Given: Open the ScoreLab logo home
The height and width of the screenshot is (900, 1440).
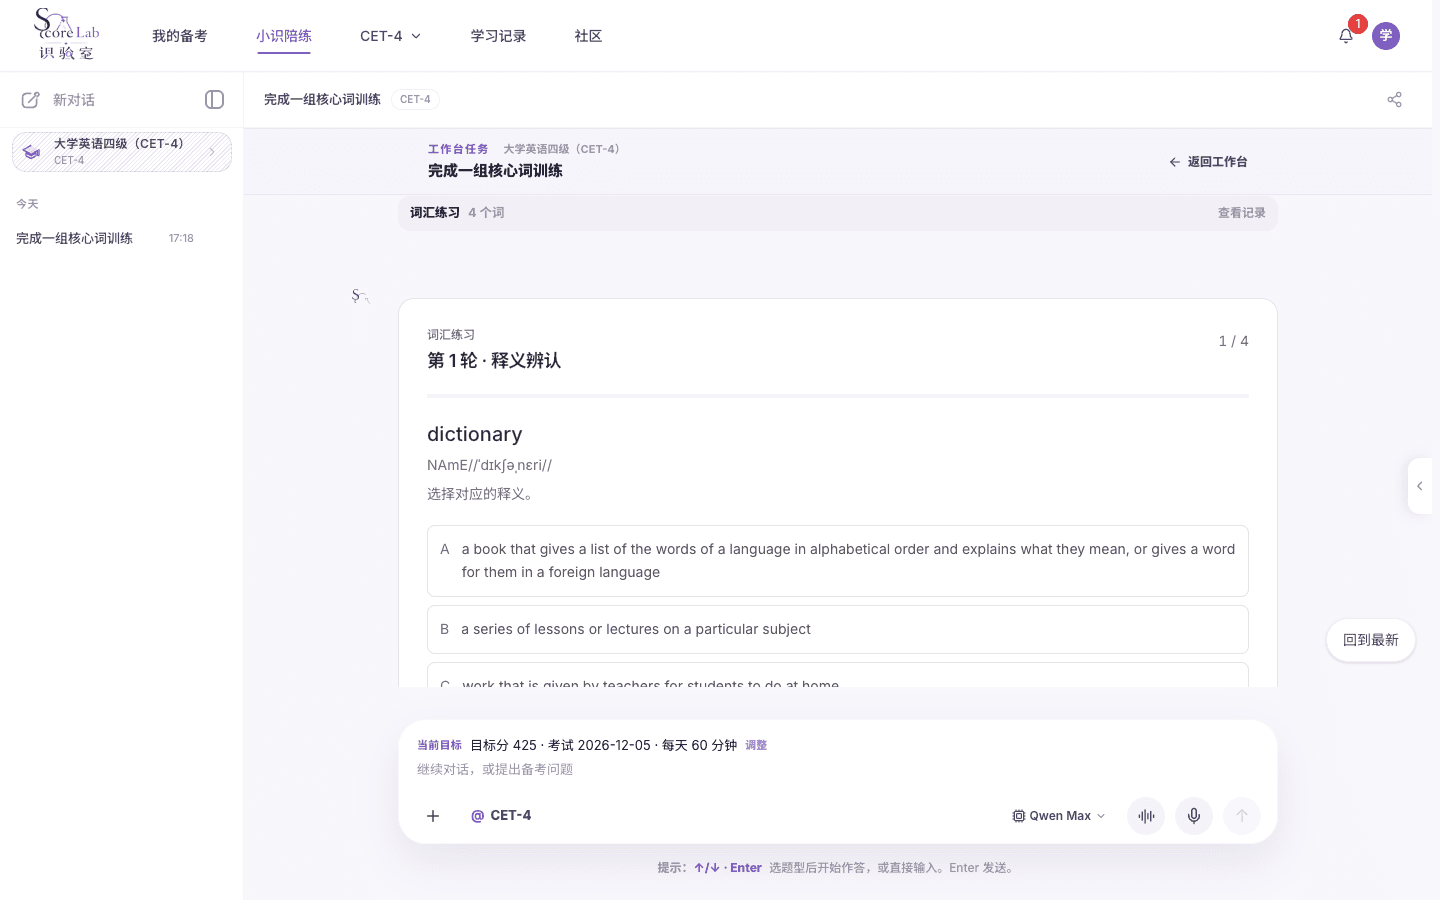Looking at the screenshot, I should [x=67, y=35].
